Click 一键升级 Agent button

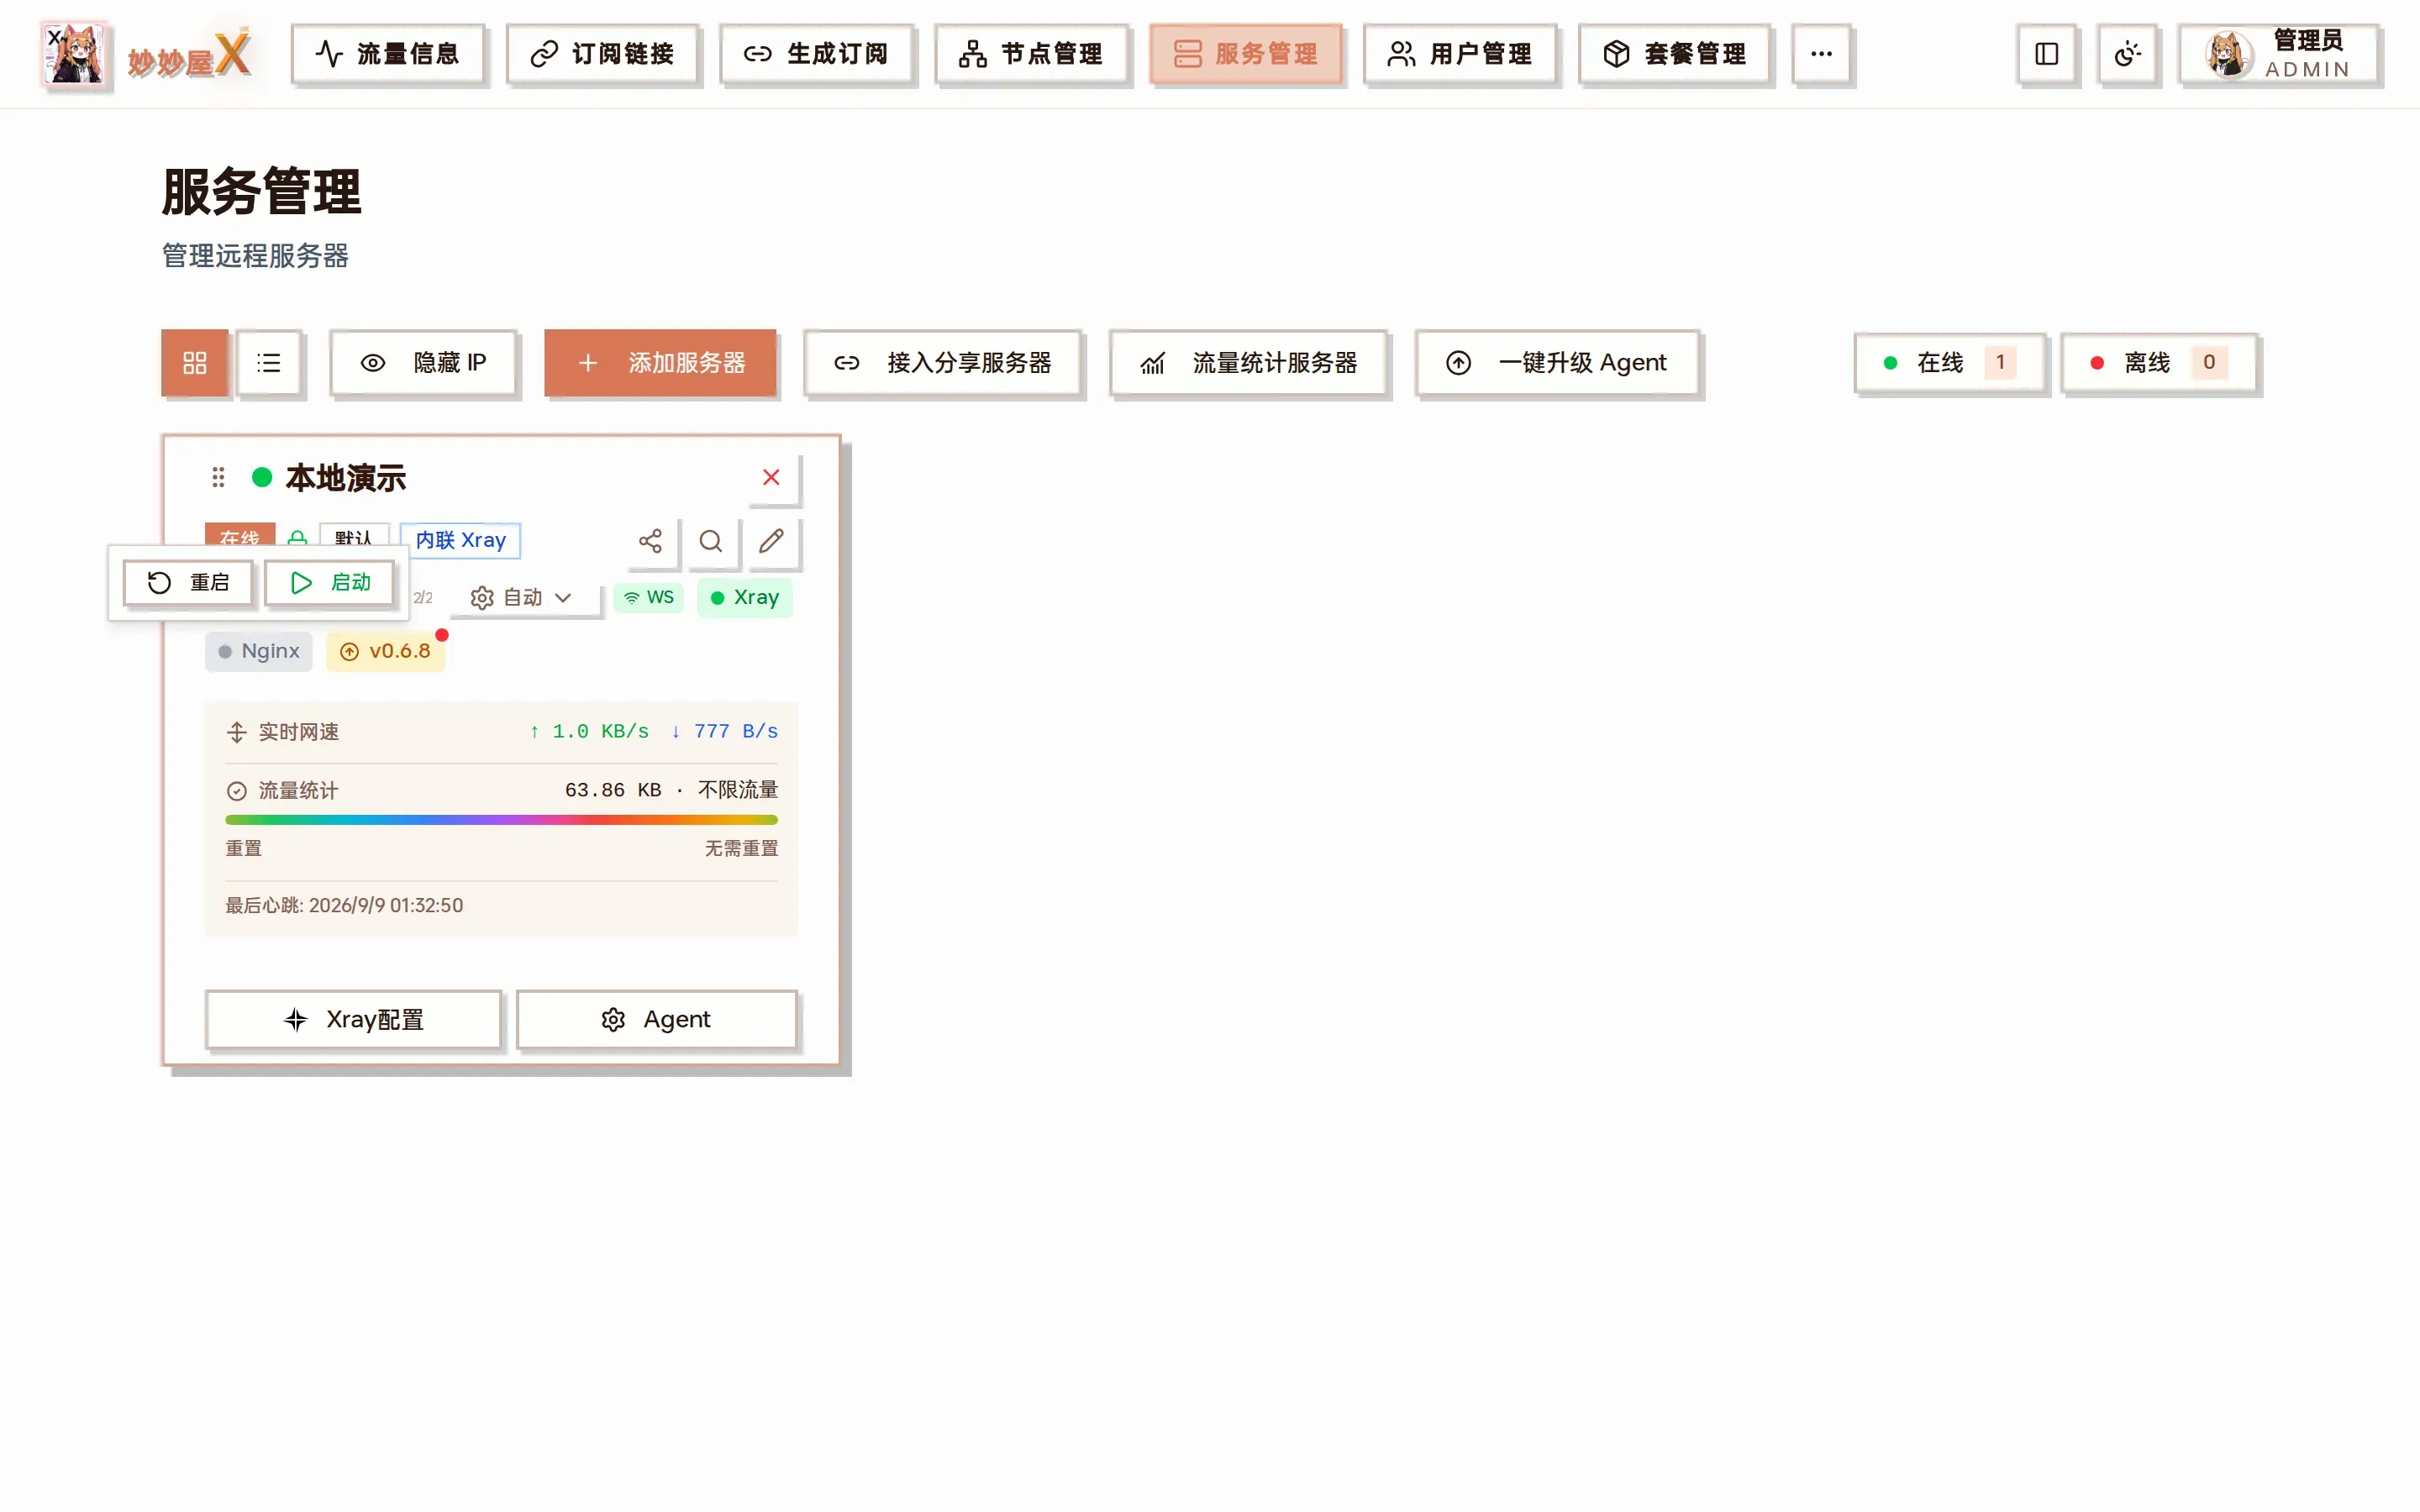pos(1558,363)
